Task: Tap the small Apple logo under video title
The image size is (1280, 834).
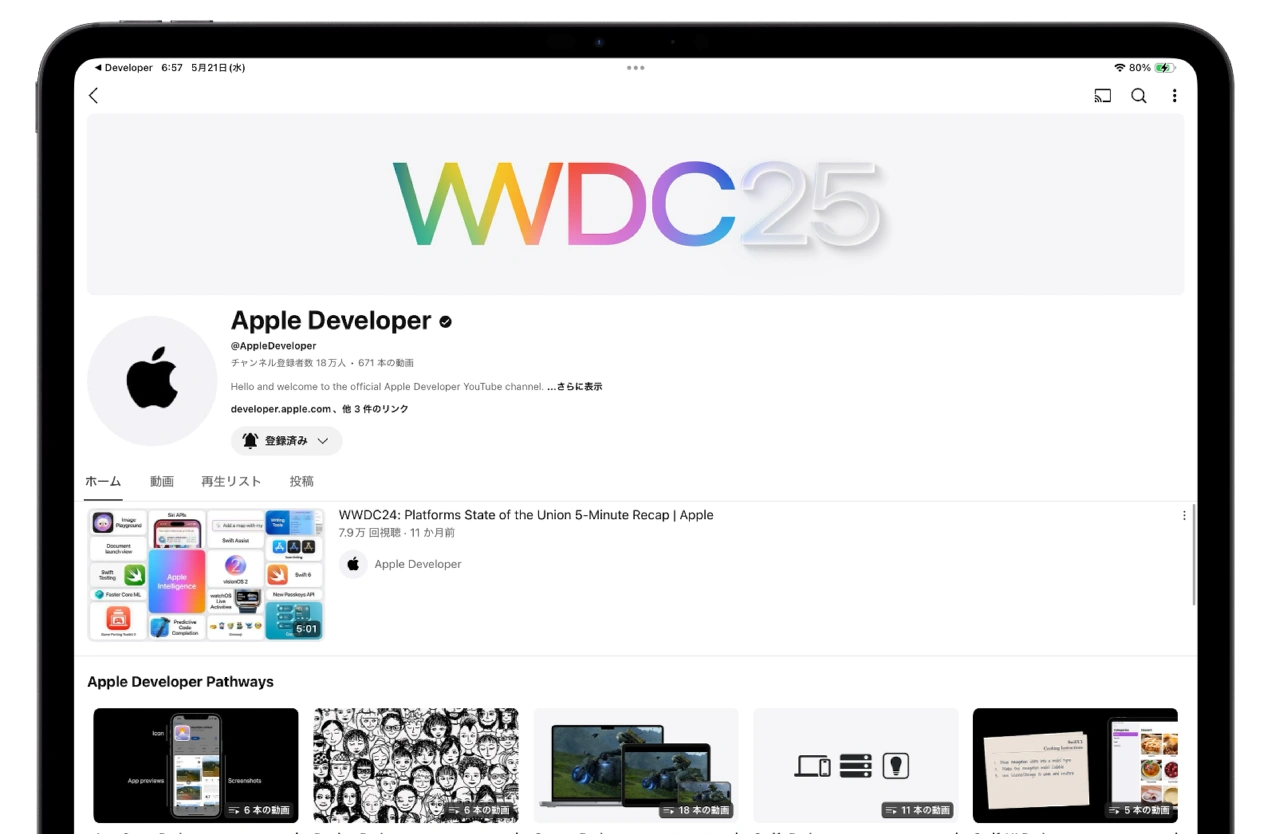Action: [353, 564]
